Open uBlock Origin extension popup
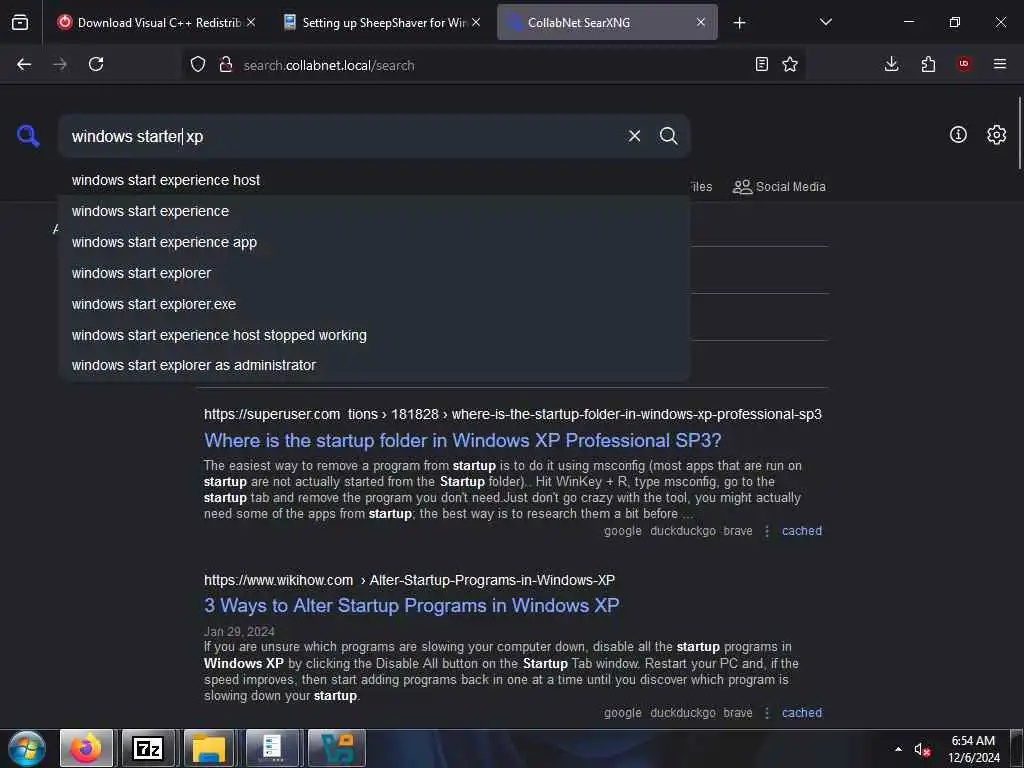The height and width of the screenshot is (768, 1024). [964, 64]
